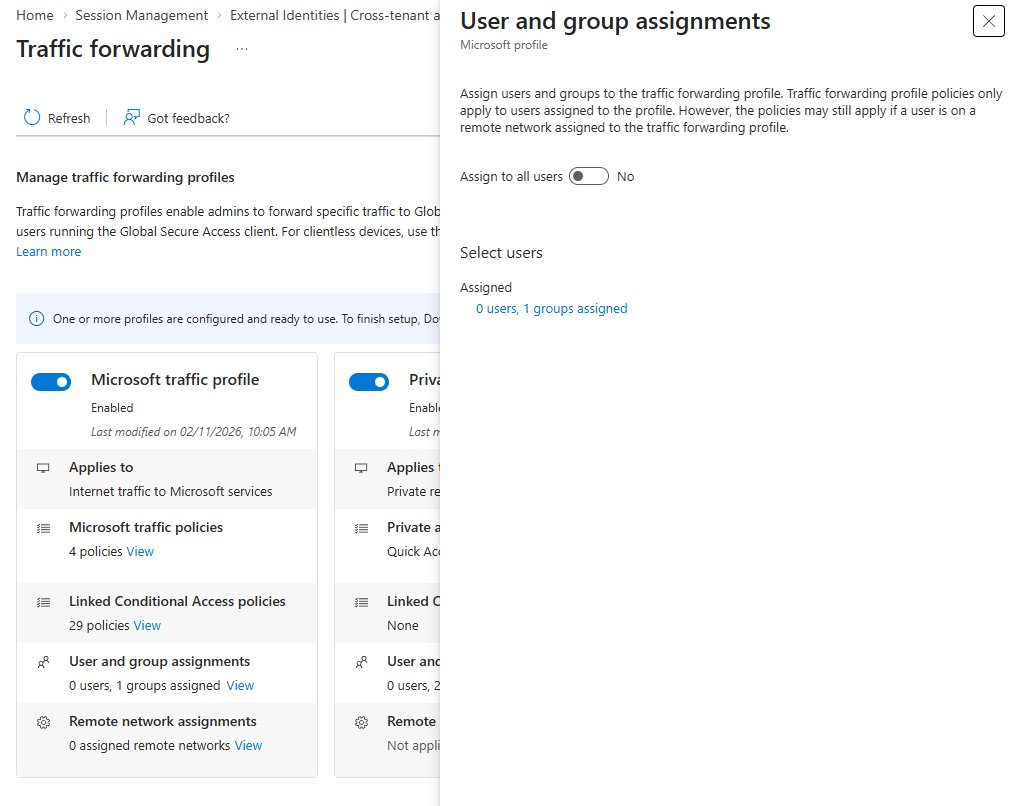
Task: Toggle Assign to all users switch
Action: click(x=588, y=177)
